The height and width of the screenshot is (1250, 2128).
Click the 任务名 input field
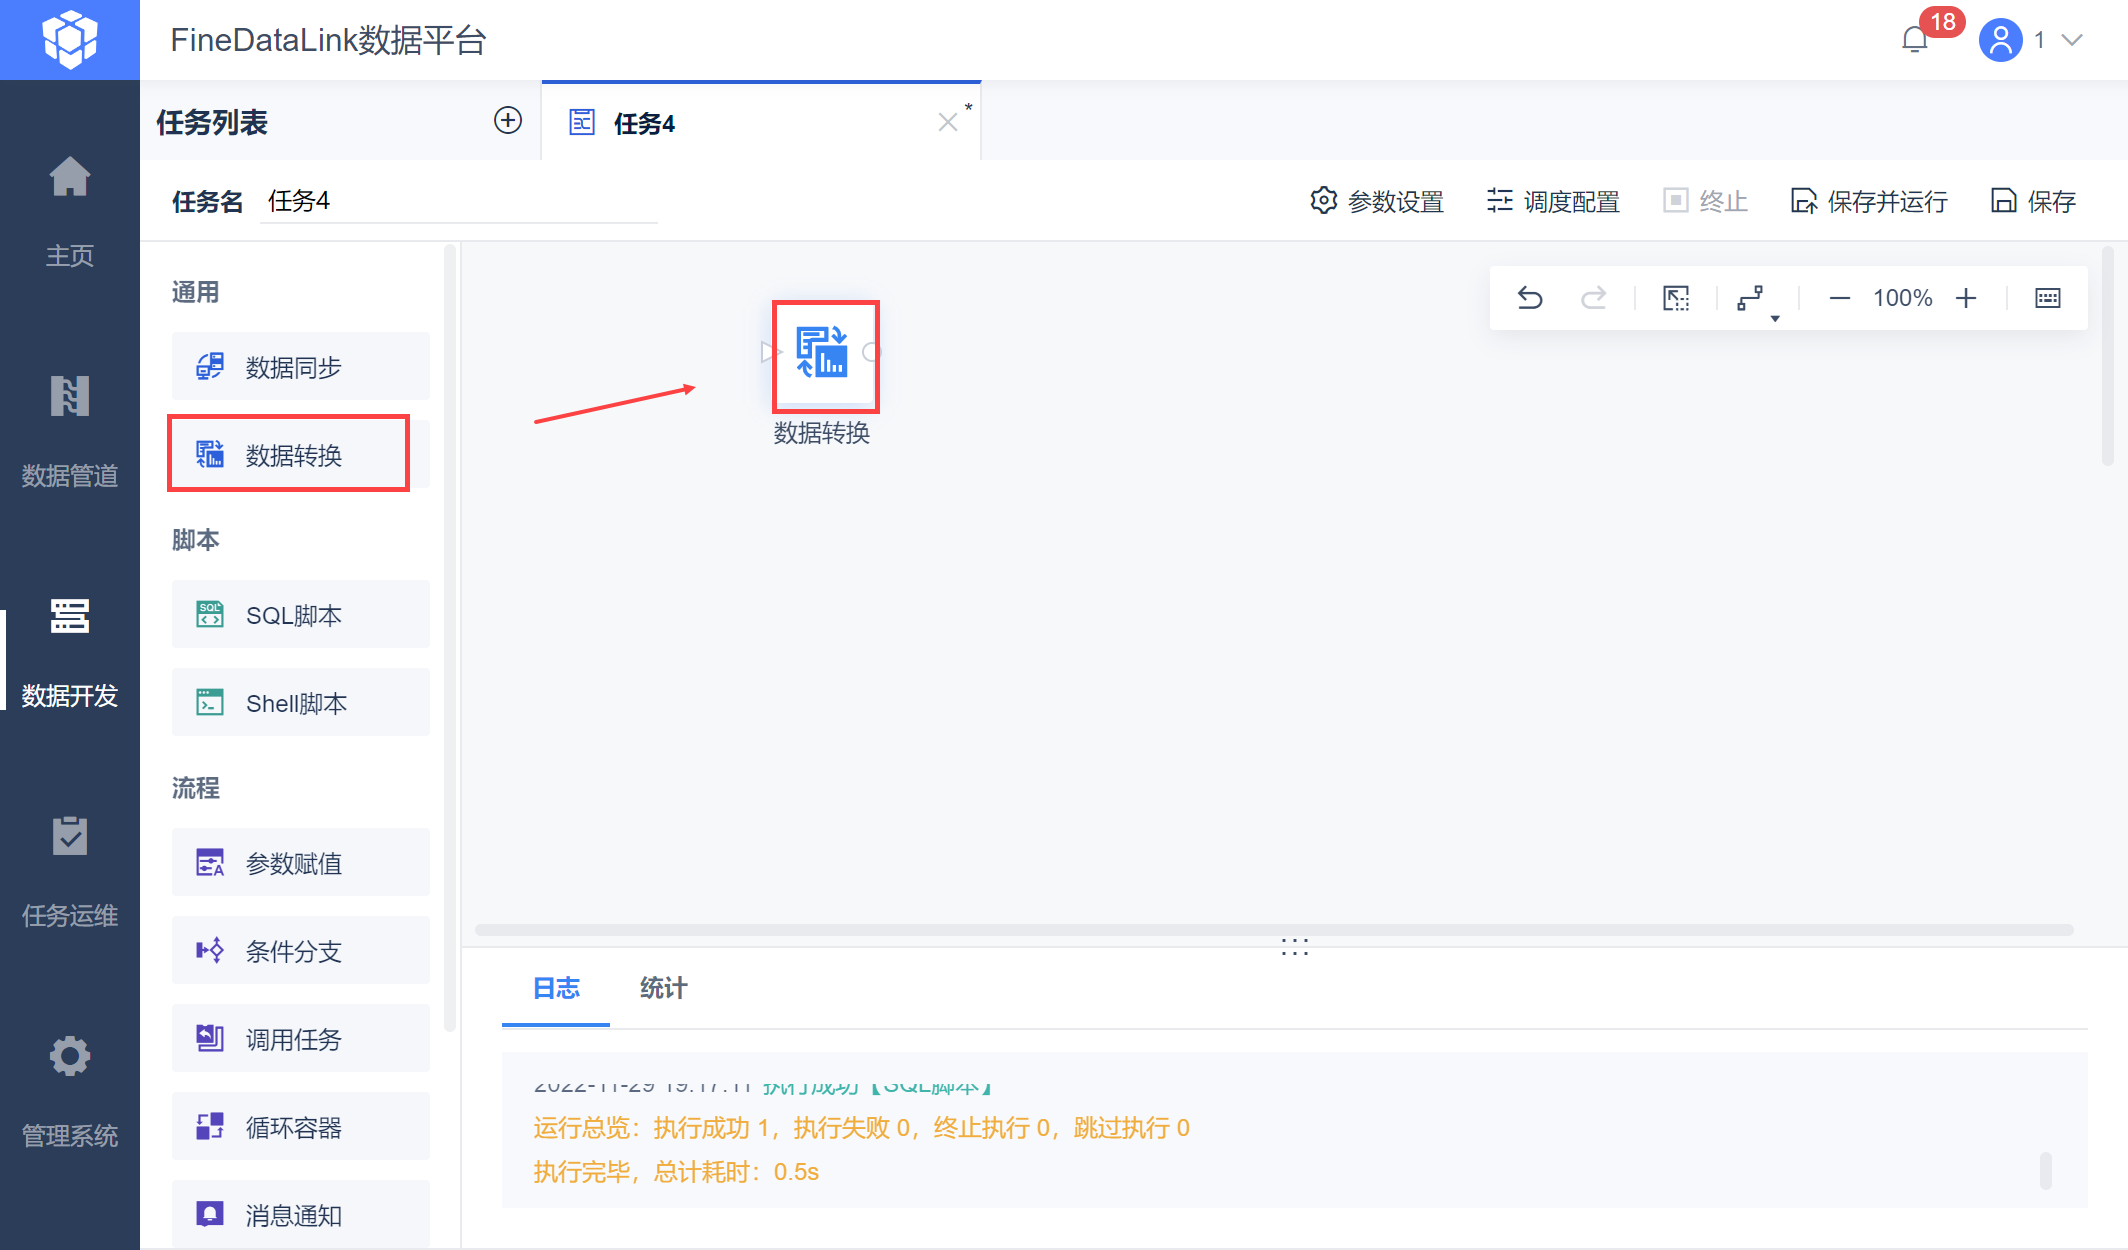tap(458, 201)
